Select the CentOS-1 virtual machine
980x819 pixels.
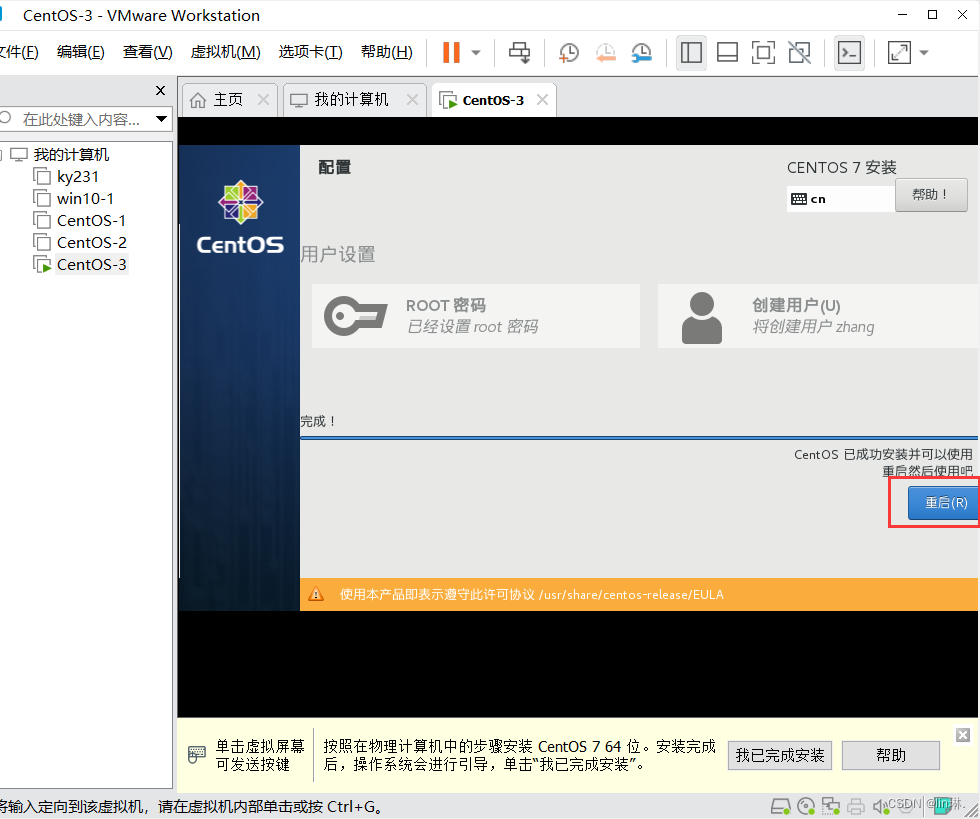(91, 221)
